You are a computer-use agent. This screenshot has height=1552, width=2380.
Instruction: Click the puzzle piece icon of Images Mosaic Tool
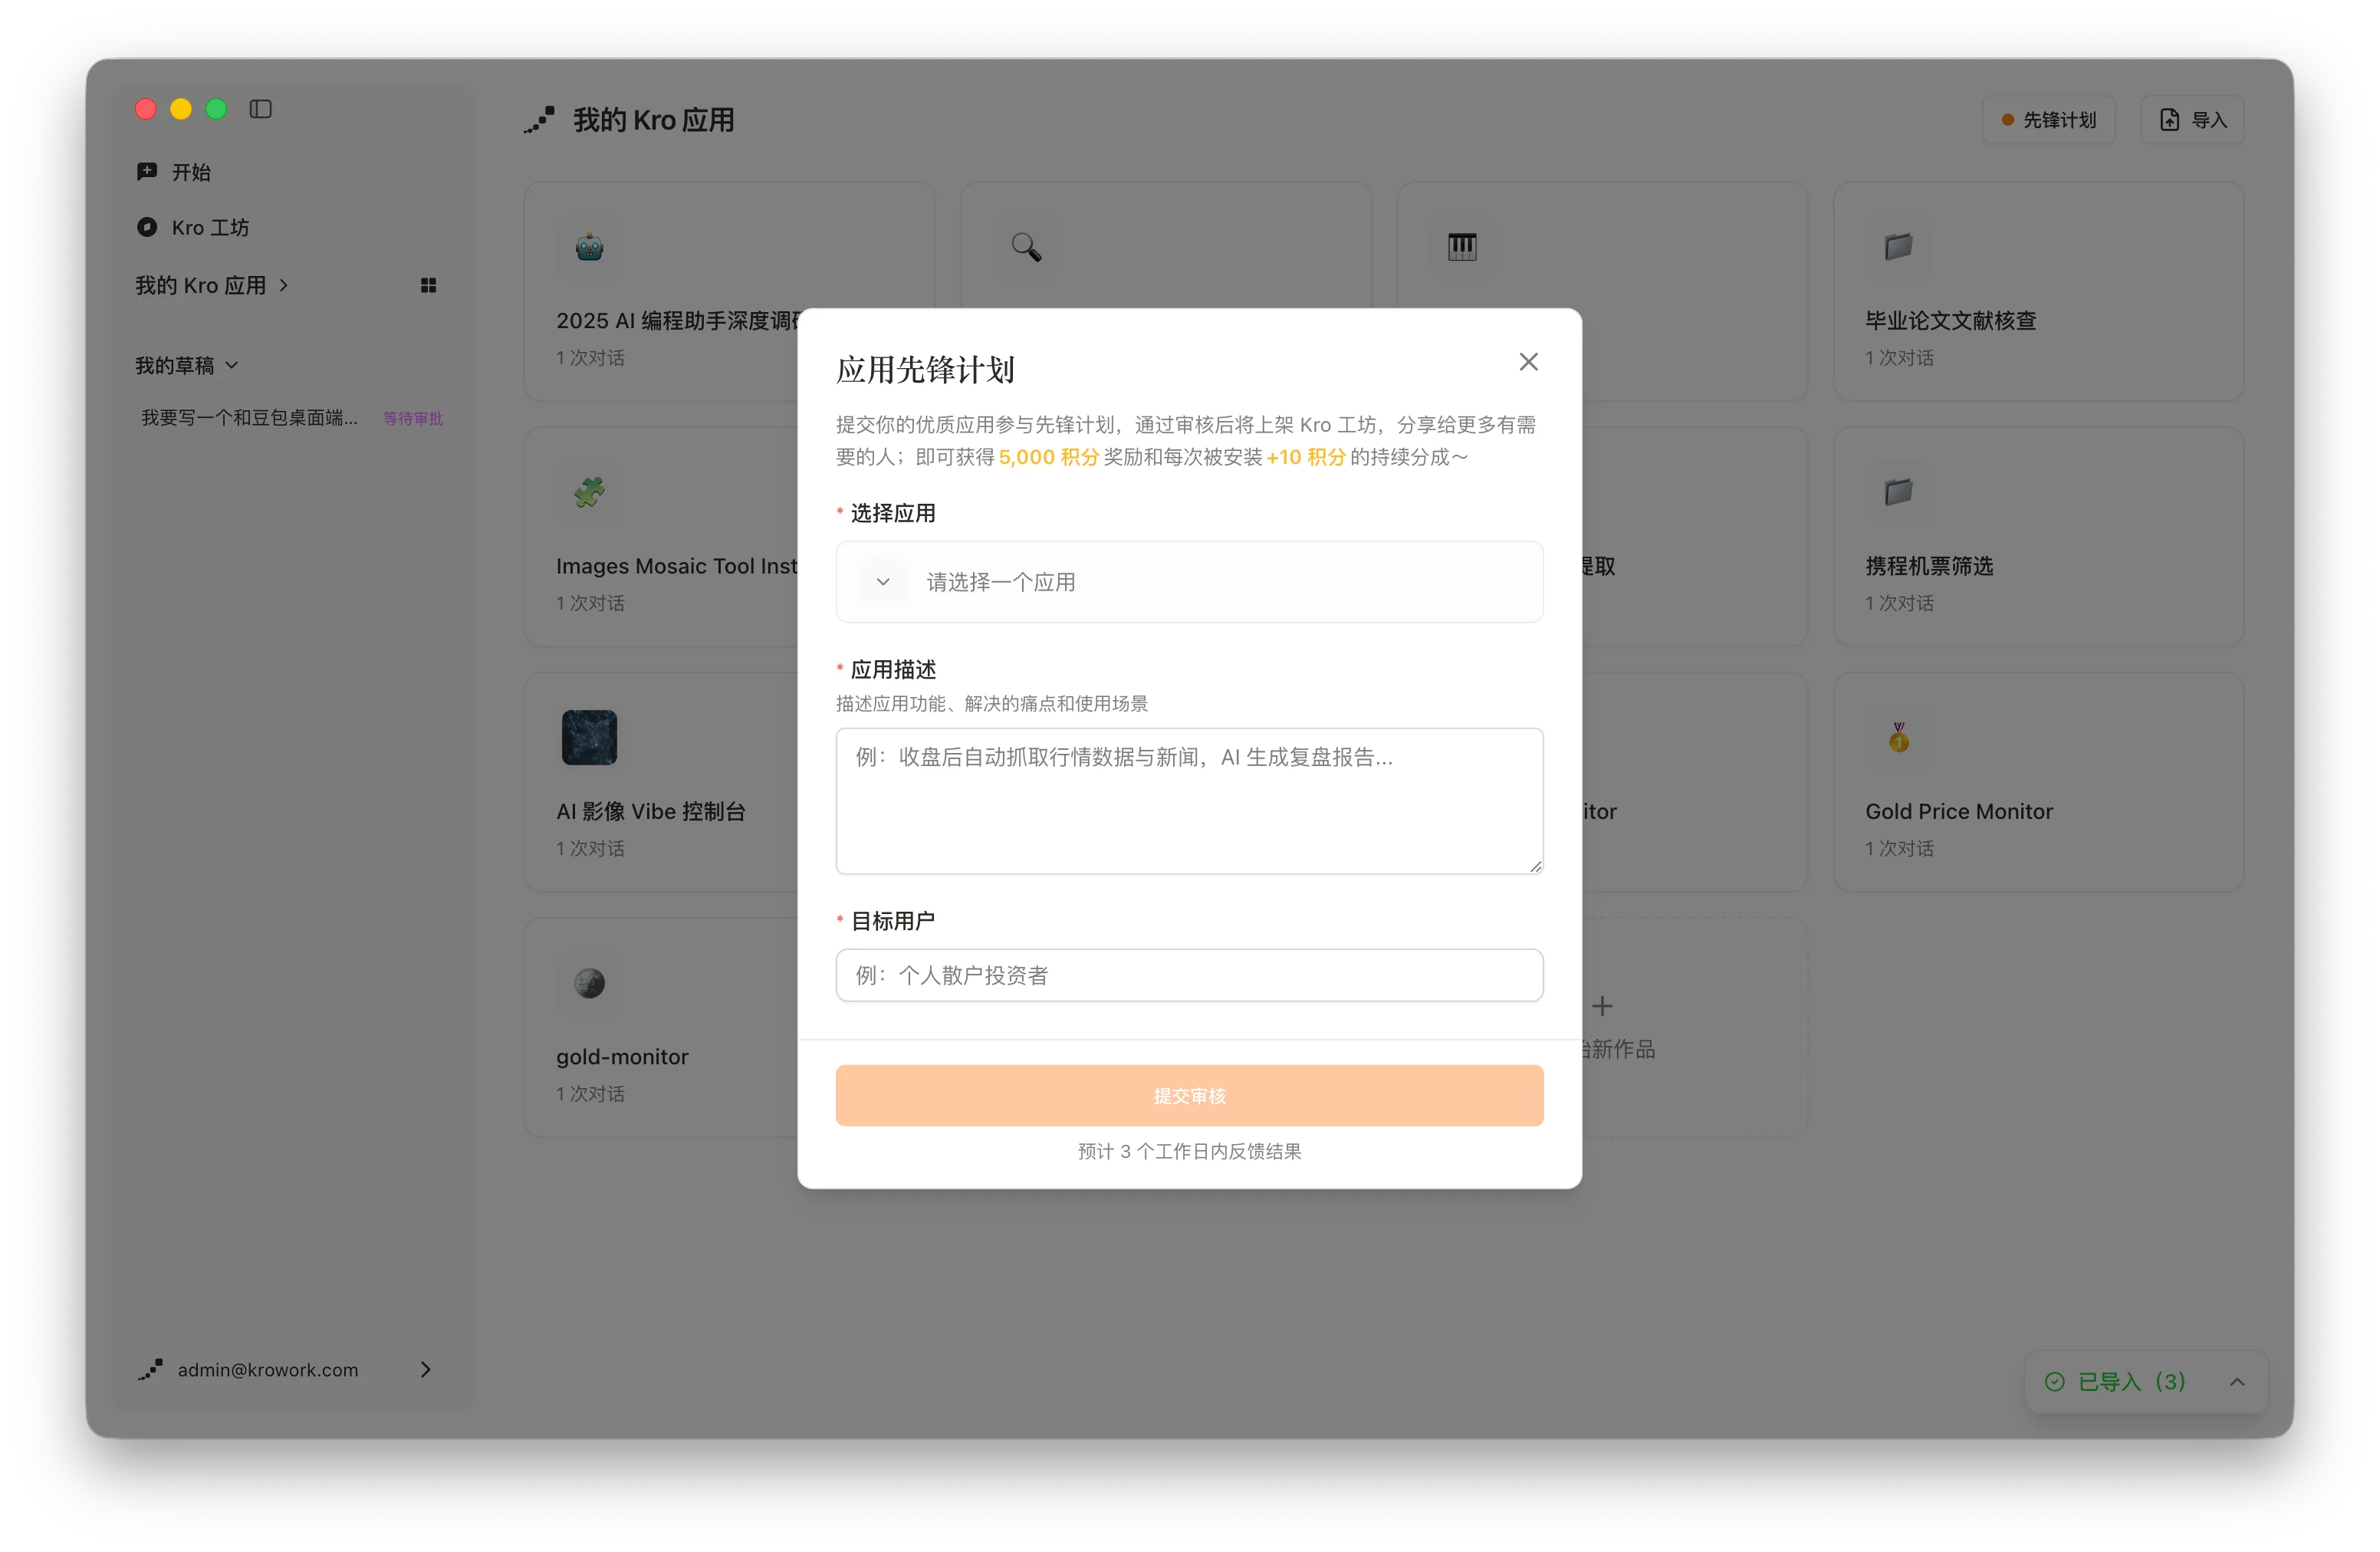[x=589, y=492]
